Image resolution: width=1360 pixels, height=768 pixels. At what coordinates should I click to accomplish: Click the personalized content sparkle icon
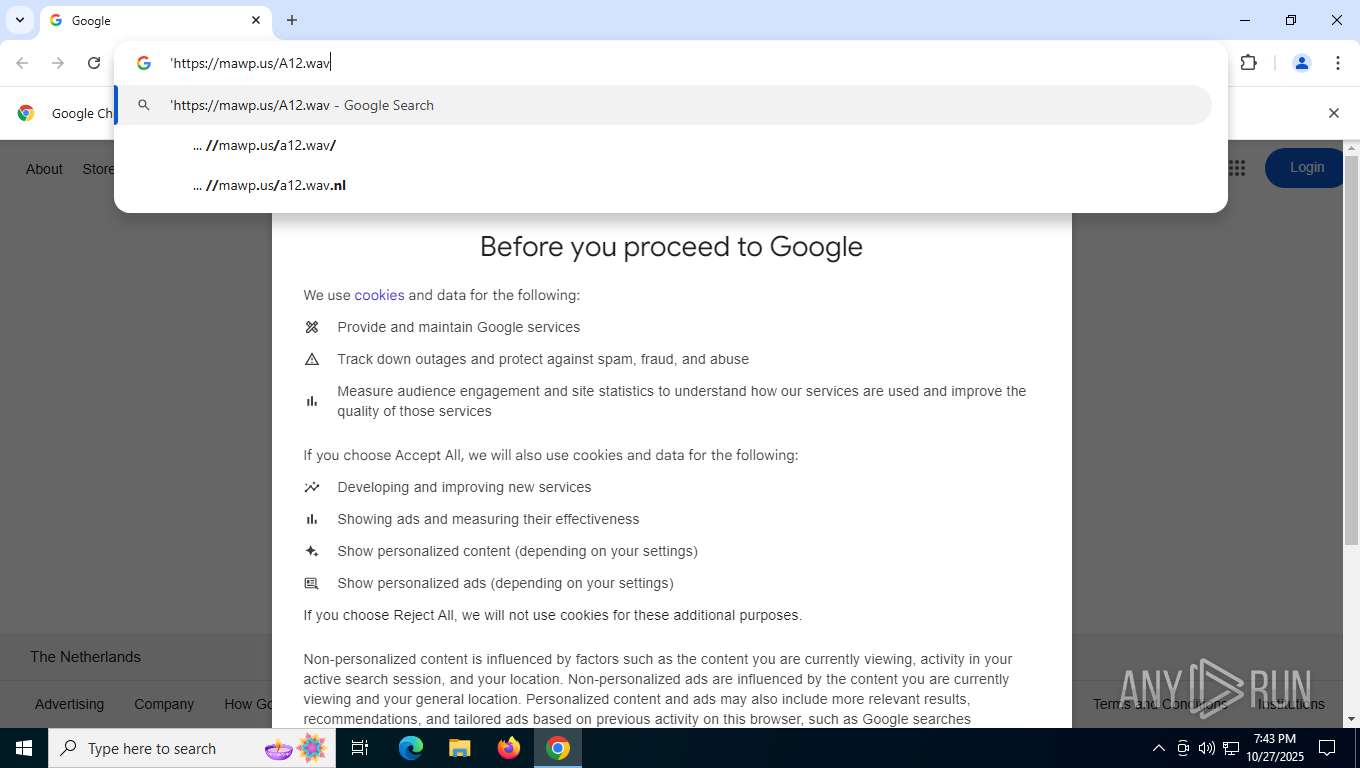312,551
